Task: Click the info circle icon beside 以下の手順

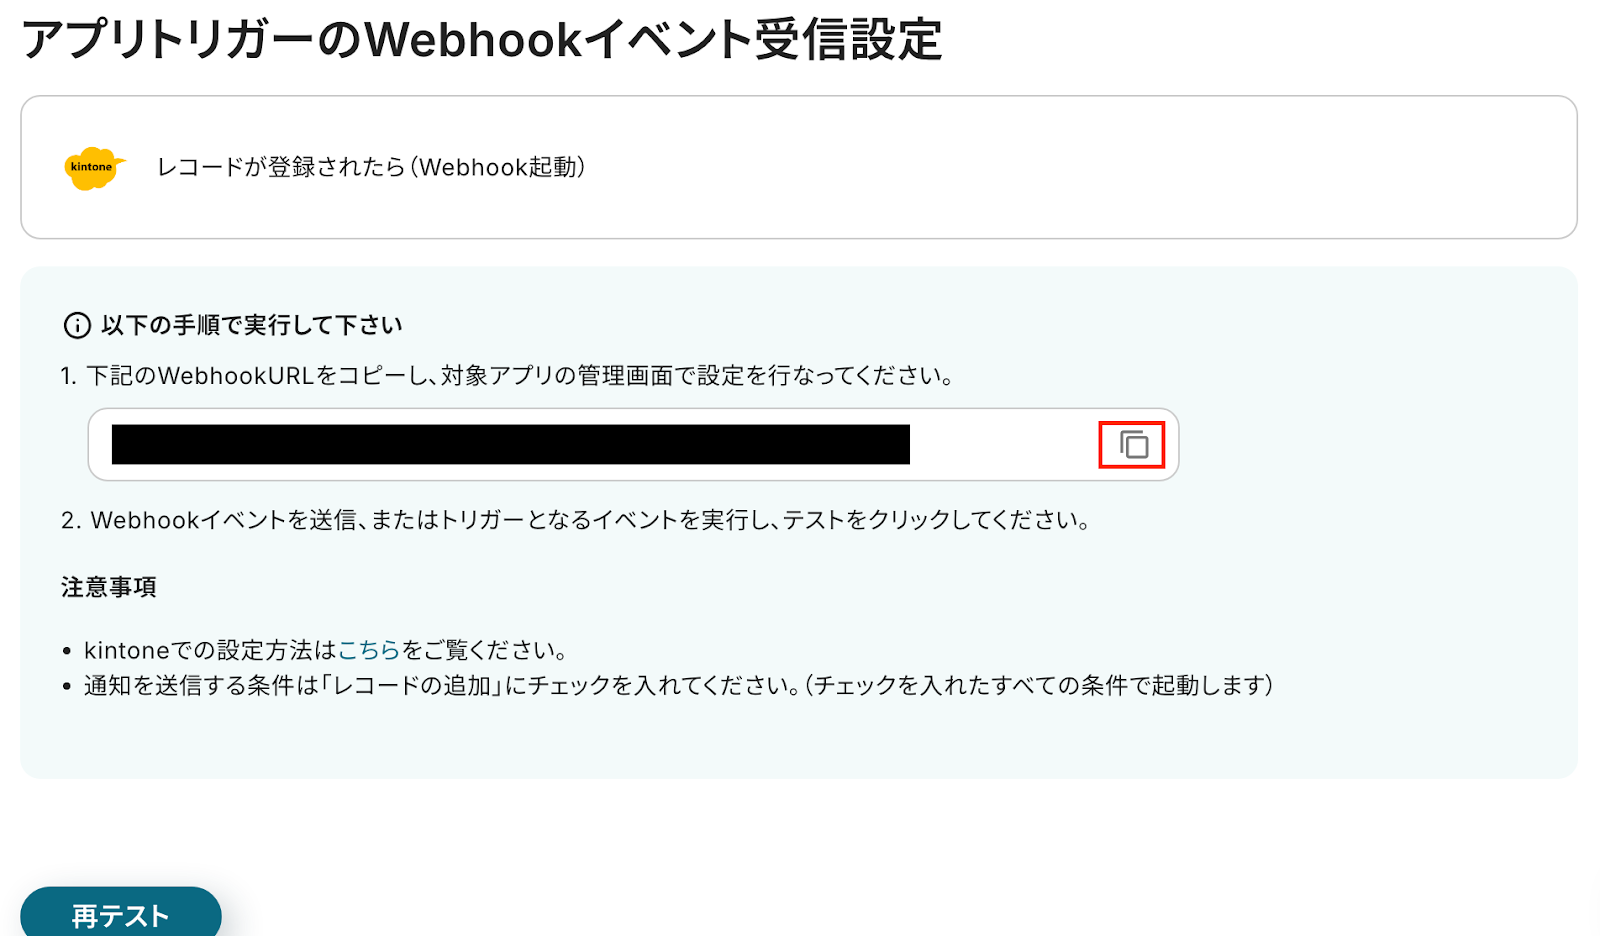Action: pyautogui.click(x=77, y=325)
